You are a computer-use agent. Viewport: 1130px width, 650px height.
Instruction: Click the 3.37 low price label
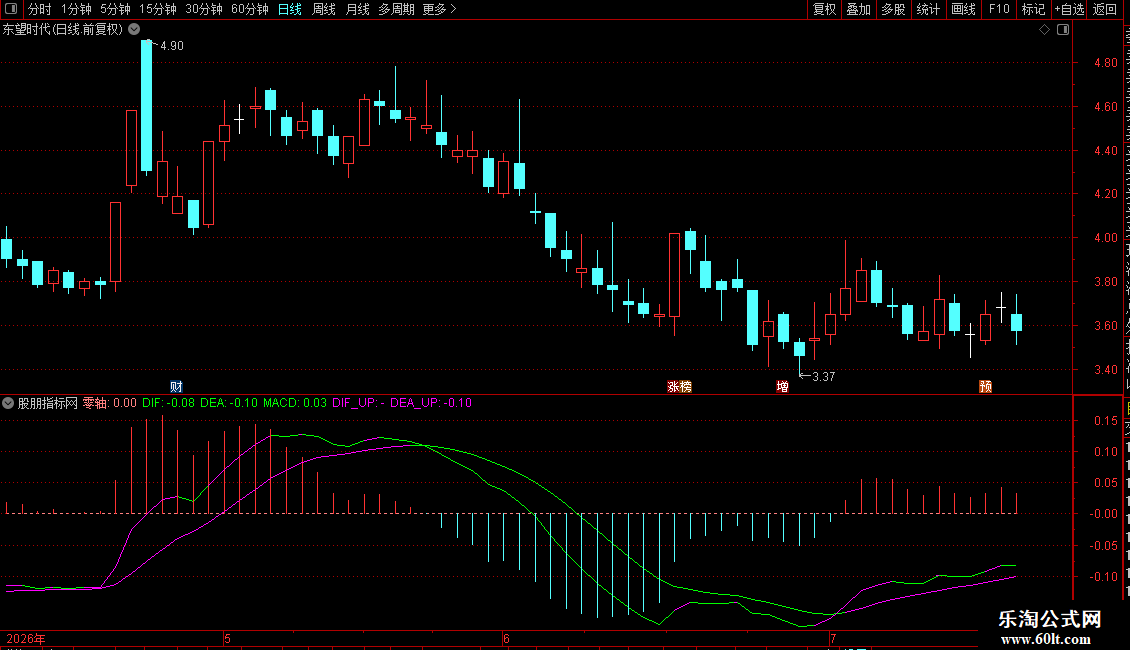click(x=824, y=377)
